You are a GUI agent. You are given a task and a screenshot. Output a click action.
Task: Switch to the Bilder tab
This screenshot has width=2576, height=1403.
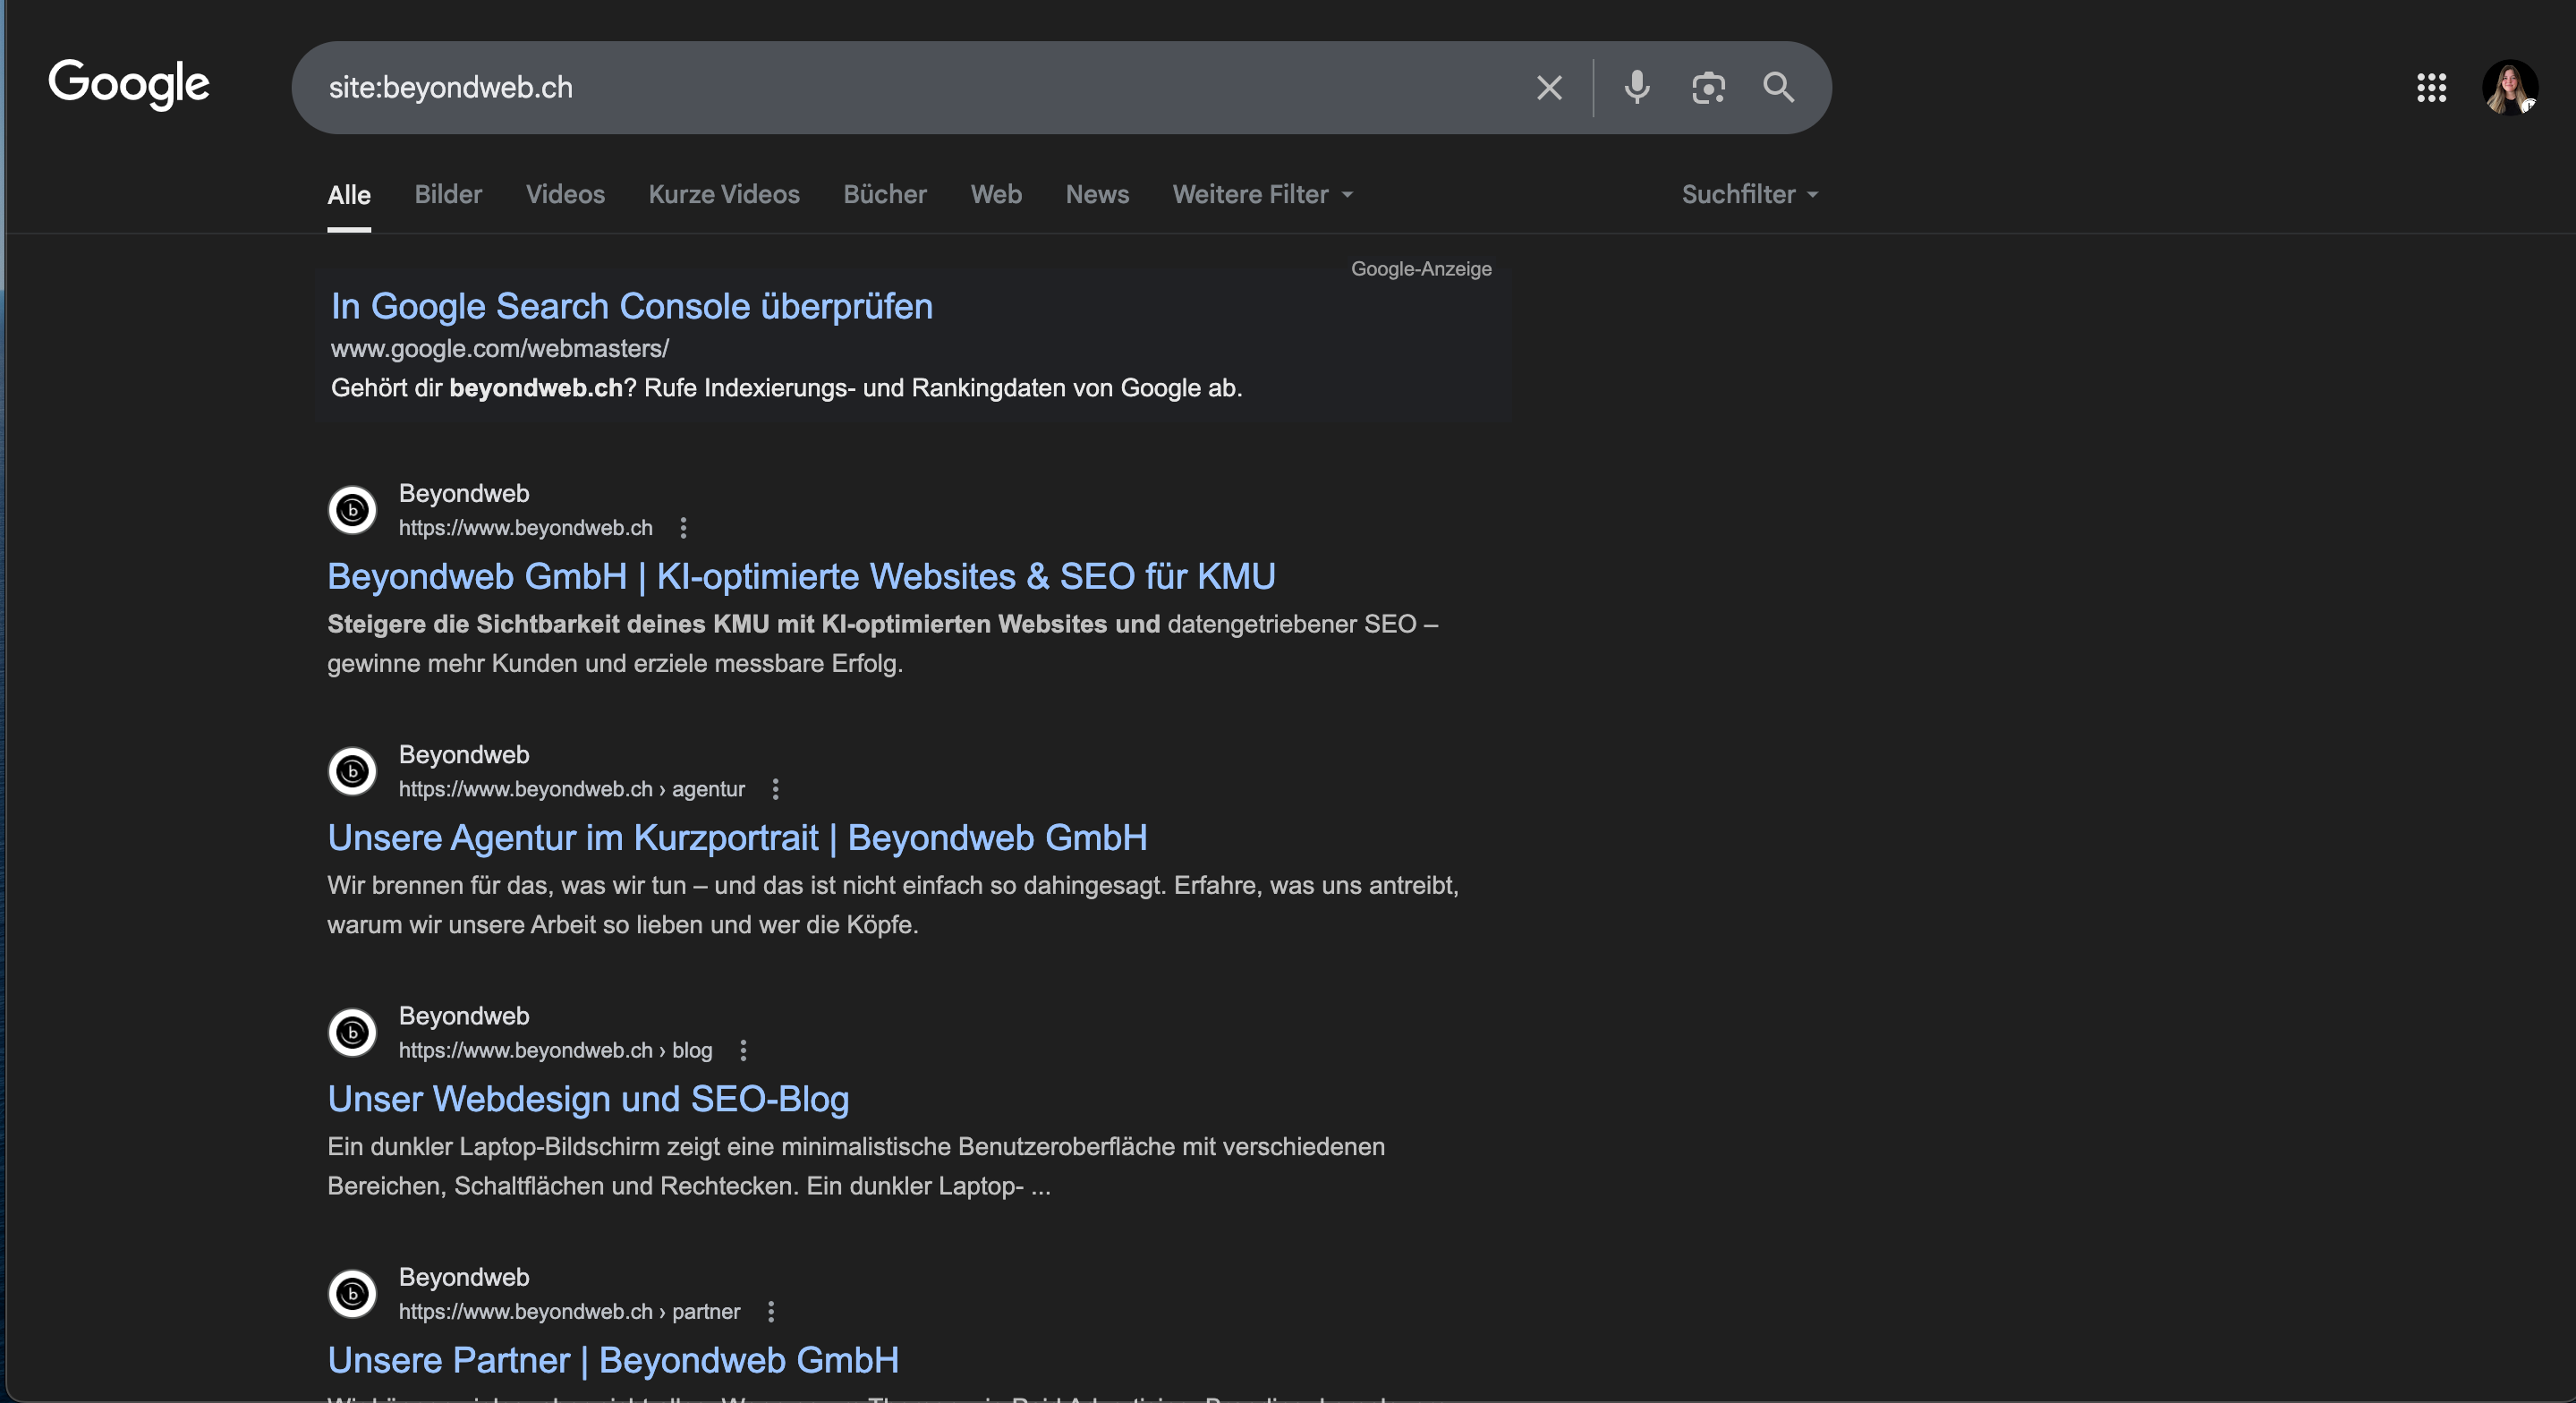pos(448,194)
